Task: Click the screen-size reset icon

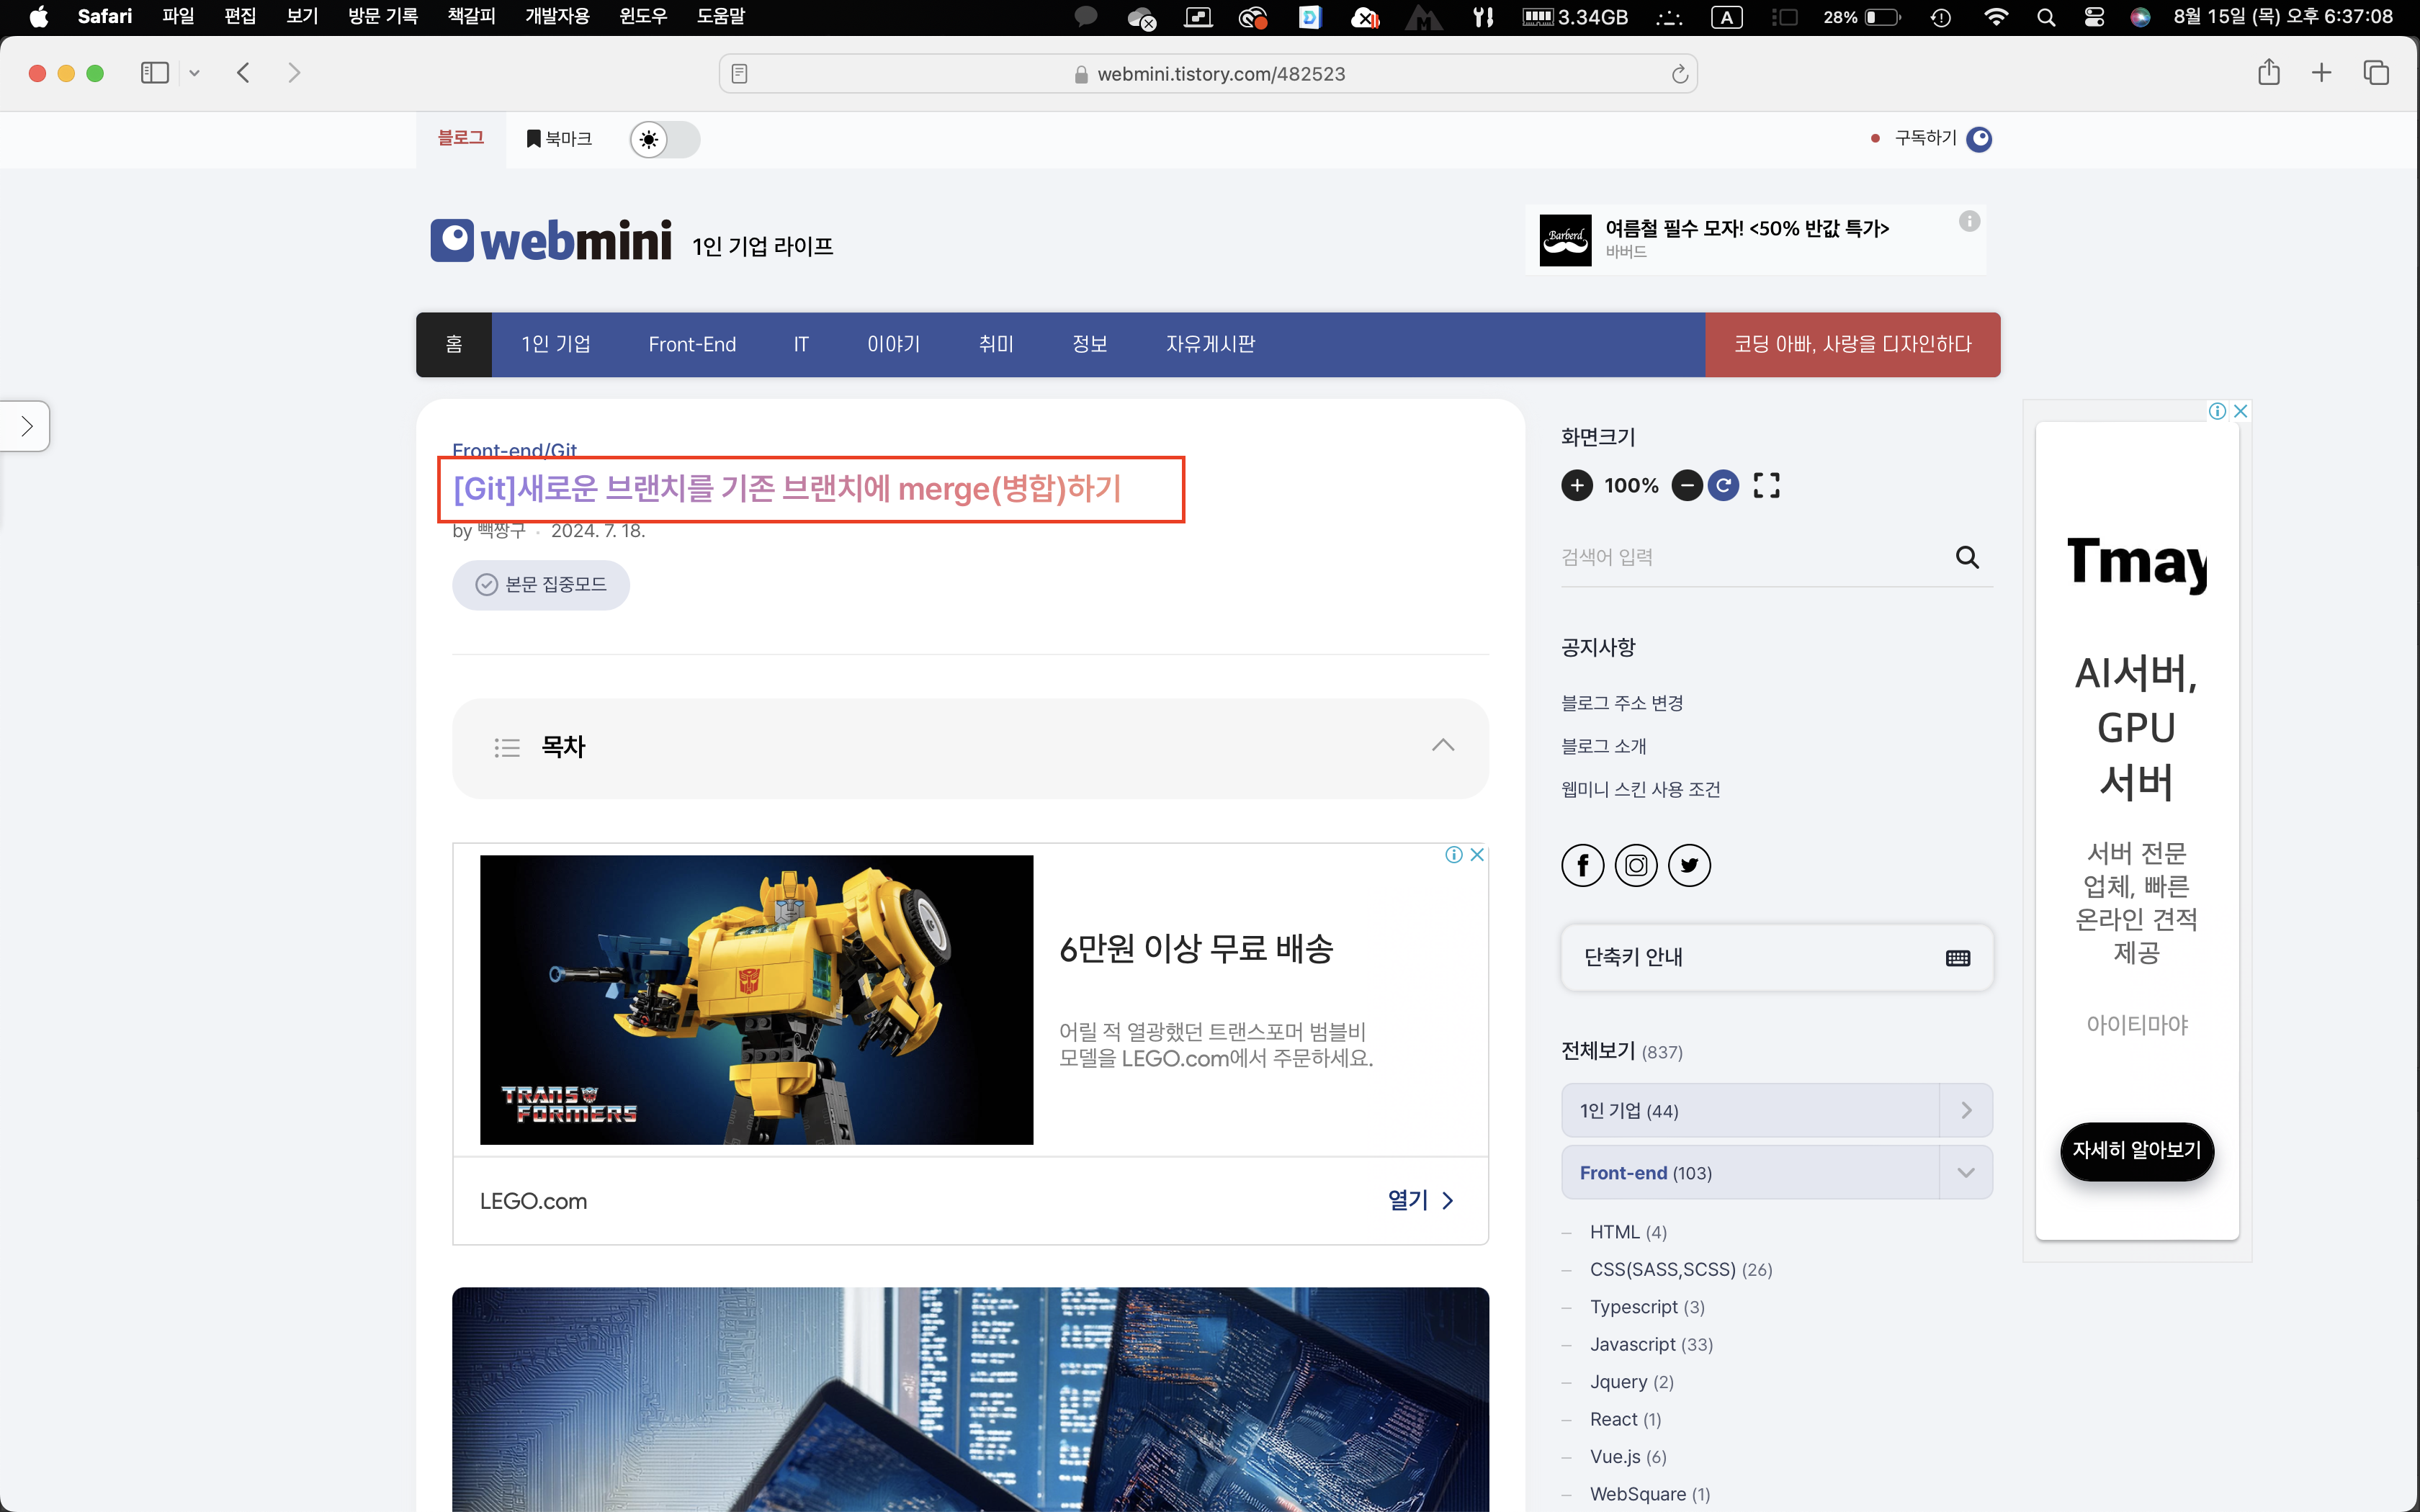Action: [x=1723, y=486]
